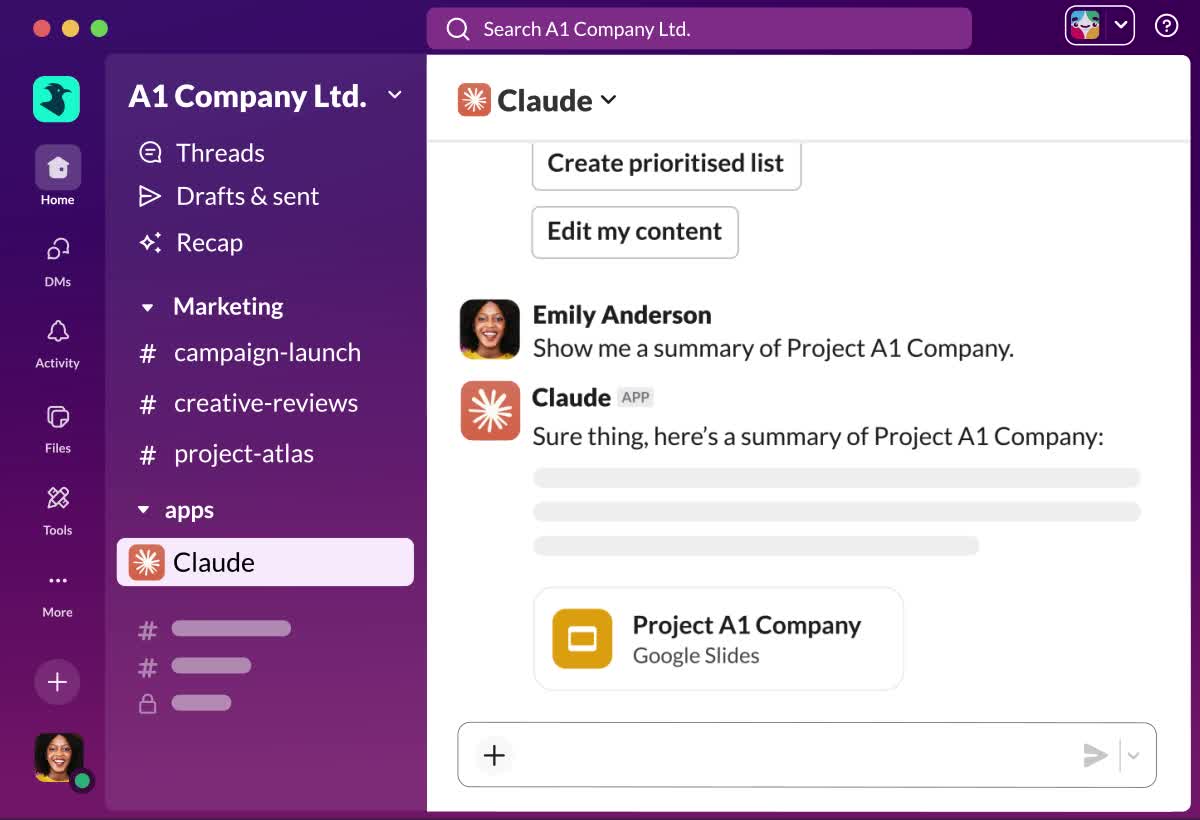The width and height of the screenshot is (1200, 820).
Task: Open the Activity bell
Action: (x=58, y=332)
